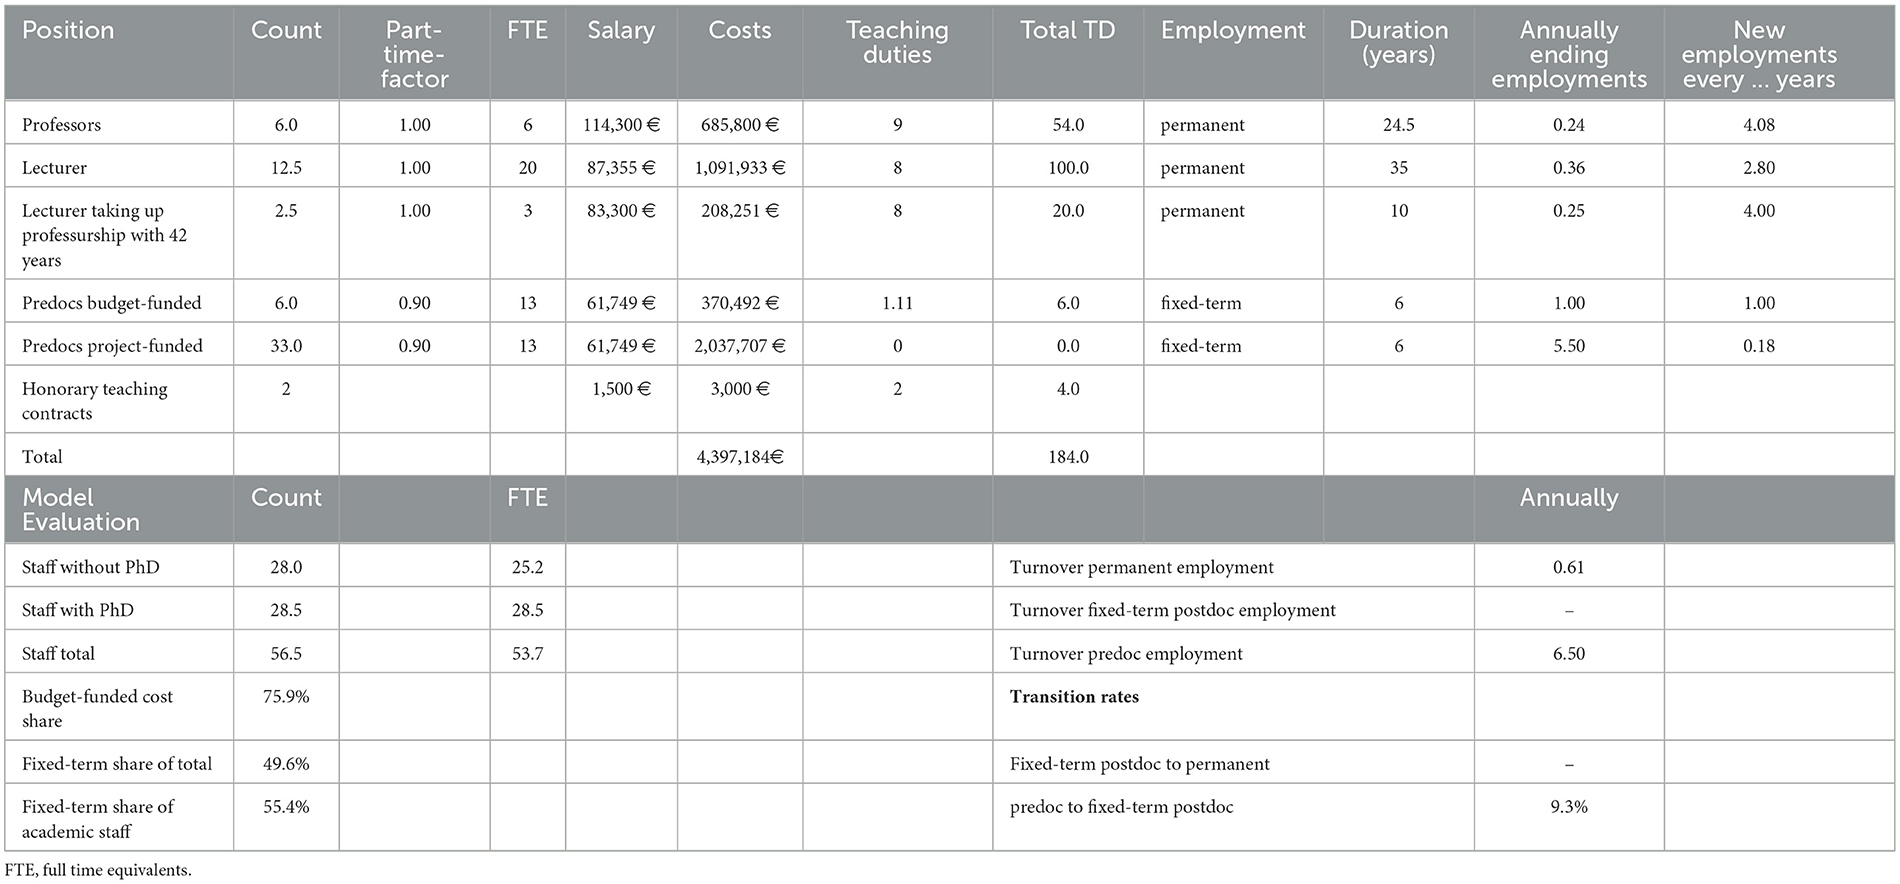Click the Lecturer salary '87,355 €'
This screenshot has height=884, width=1900.
621,168
